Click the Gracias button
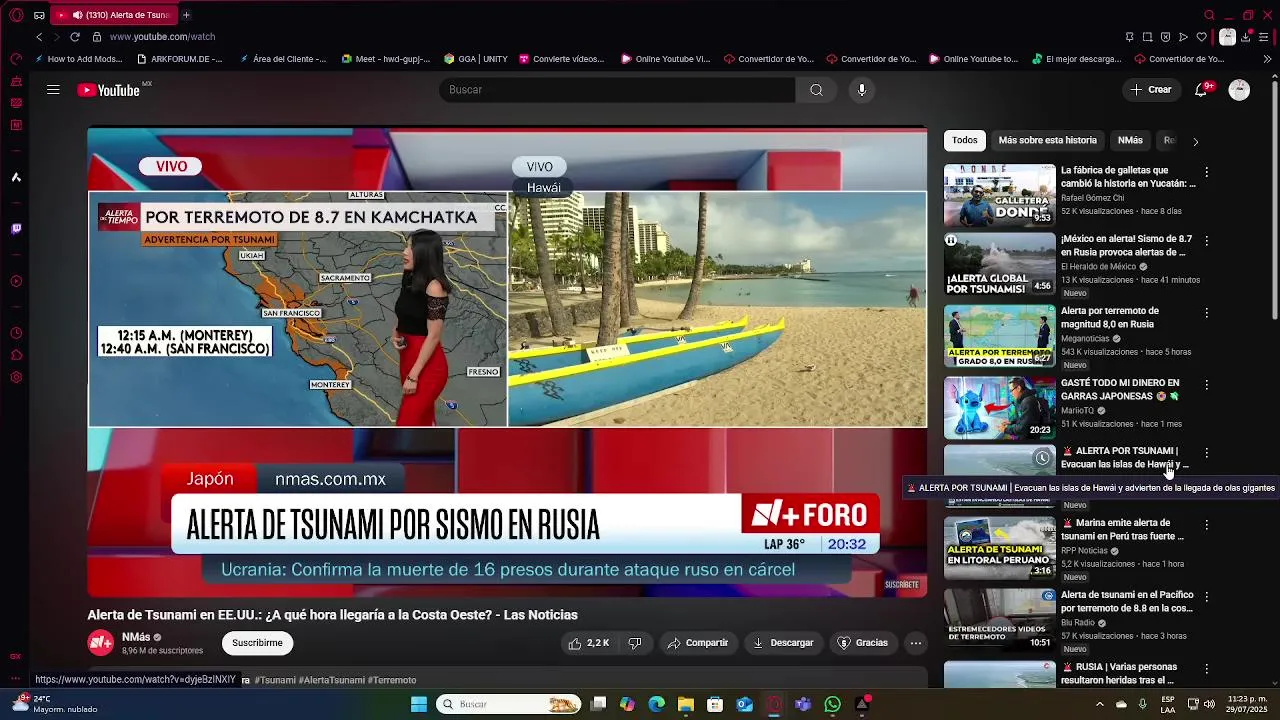 (x=863, y=643)
